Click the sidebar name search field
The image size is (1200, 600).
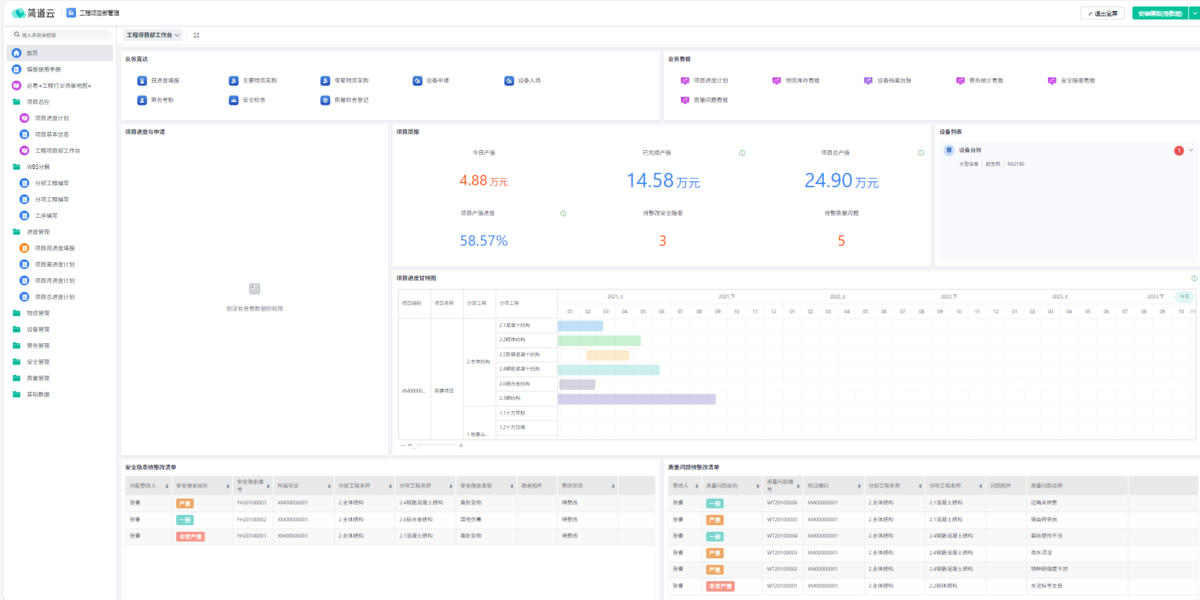(x=62, y=34)
